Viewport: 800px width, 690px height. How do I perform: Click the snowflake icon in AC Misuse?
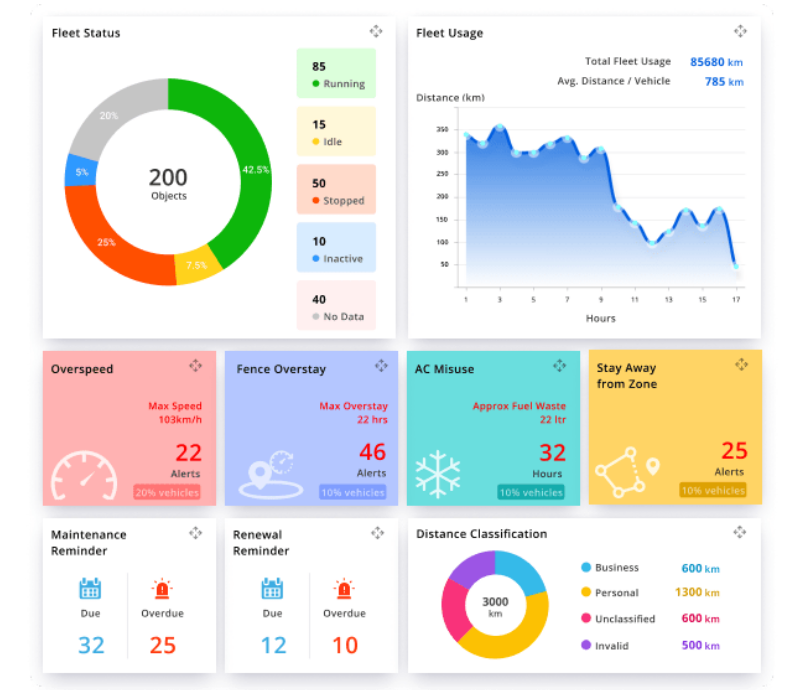[437, 474]
